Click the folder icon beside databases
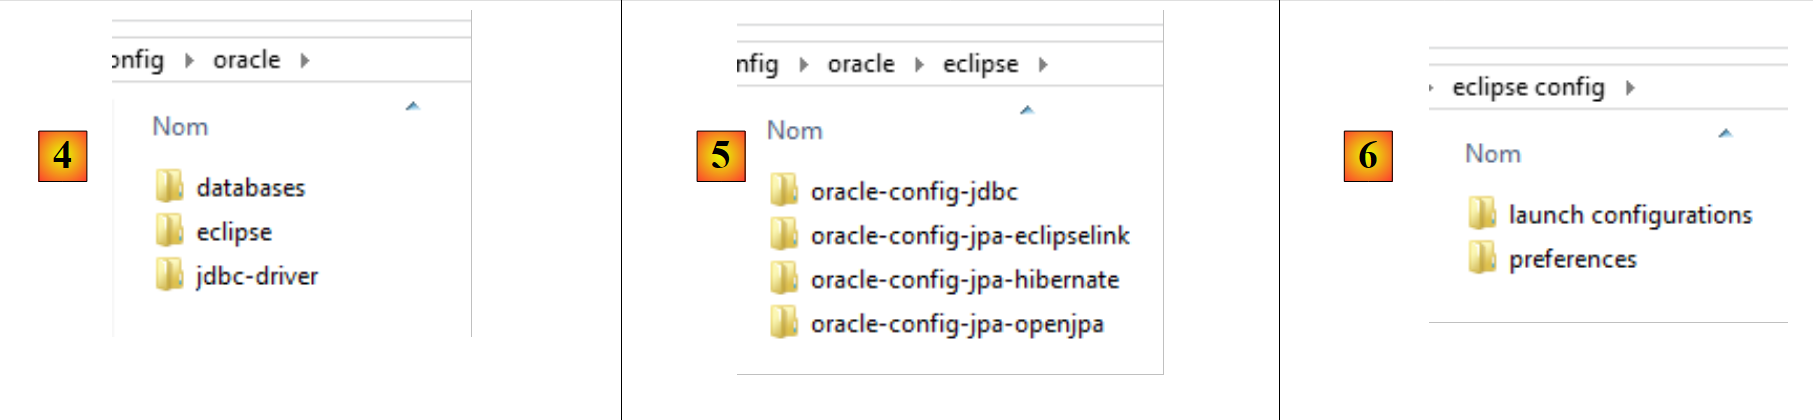 click(169, 186)
